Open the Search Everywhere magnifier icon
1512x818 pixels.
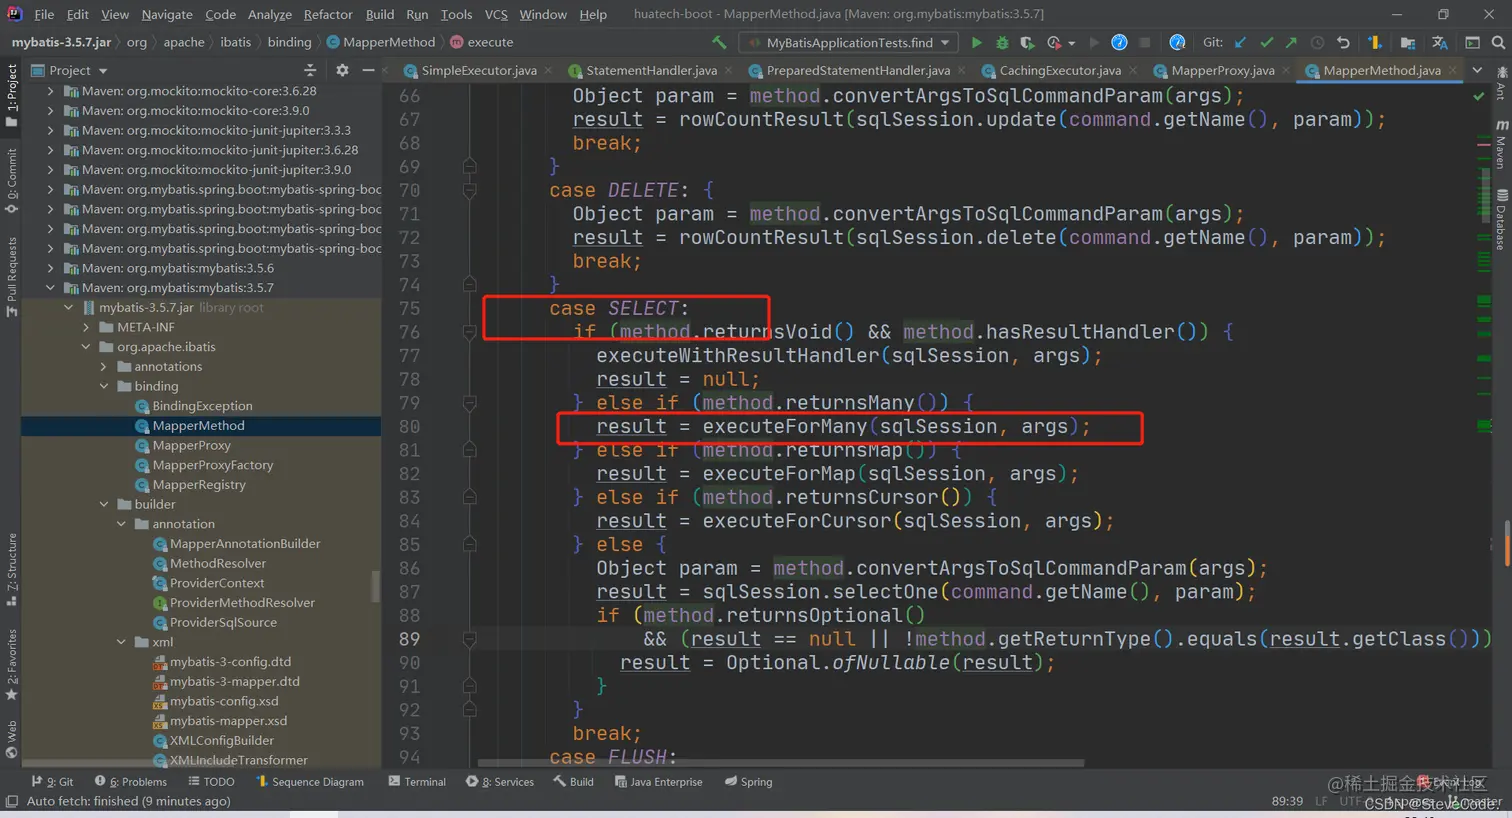tap(1498, 42)
